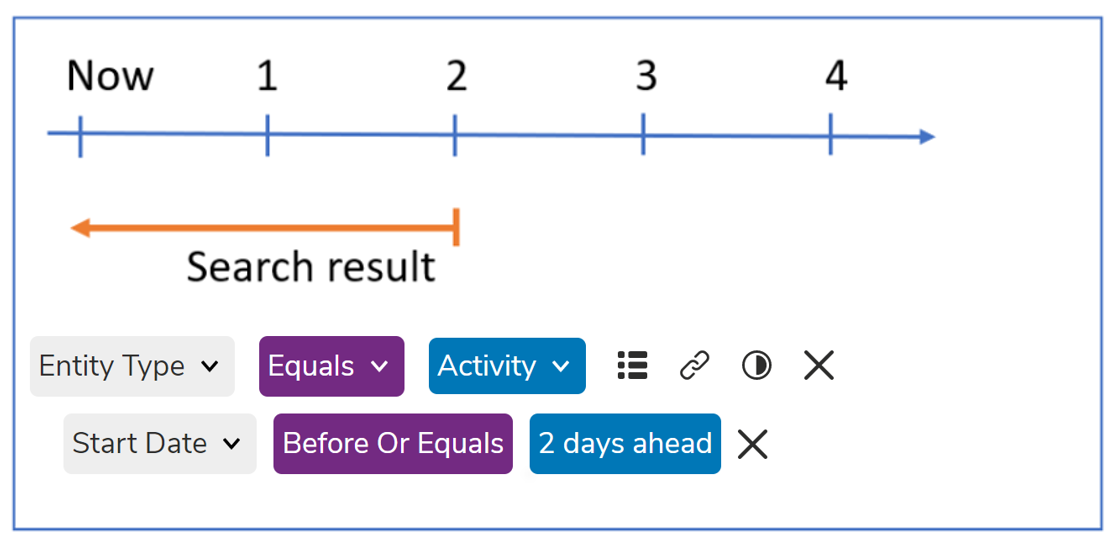The width and height of the screenshot is (1114, 539).
Task: Click the tick mark labeled 1
Action: tap(267, 135)
